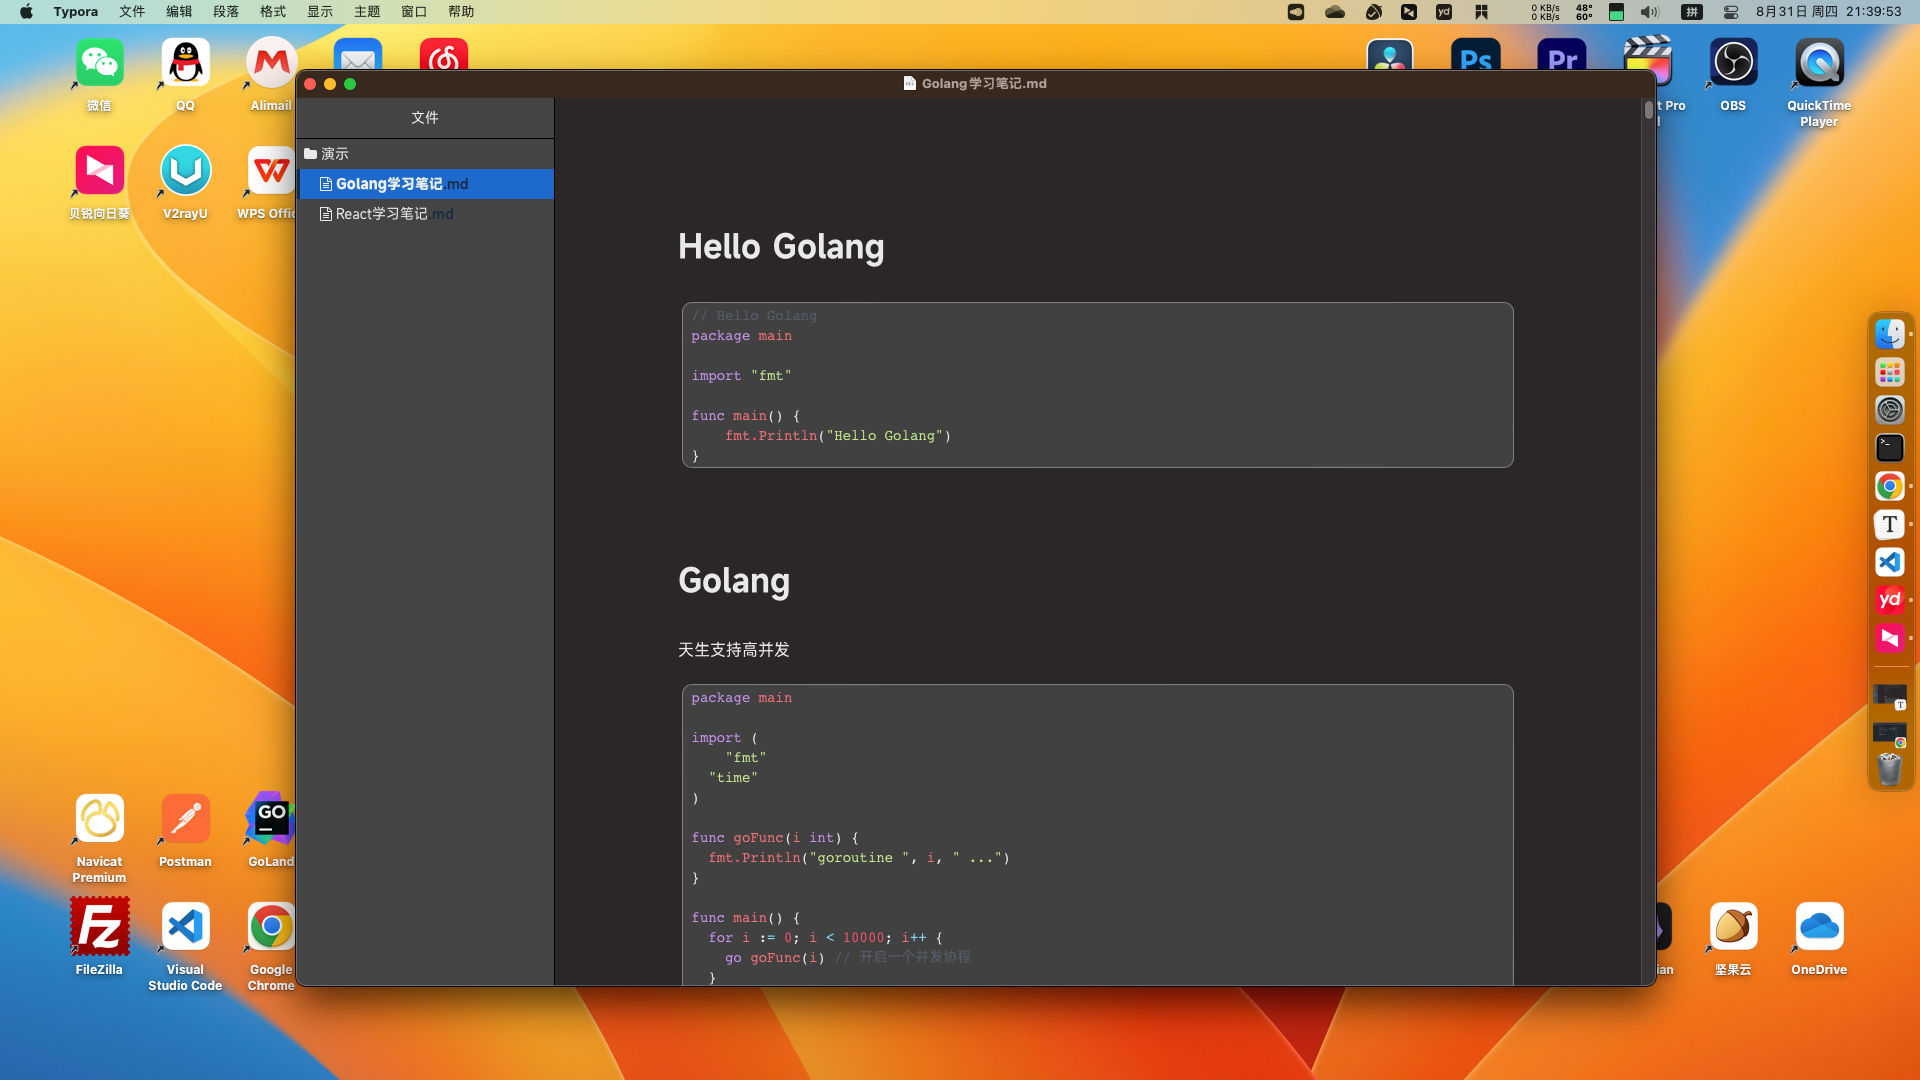Click the FileZilla desktop icon
Viewport: 1920px width, 1080px height.
coord(99,927)
